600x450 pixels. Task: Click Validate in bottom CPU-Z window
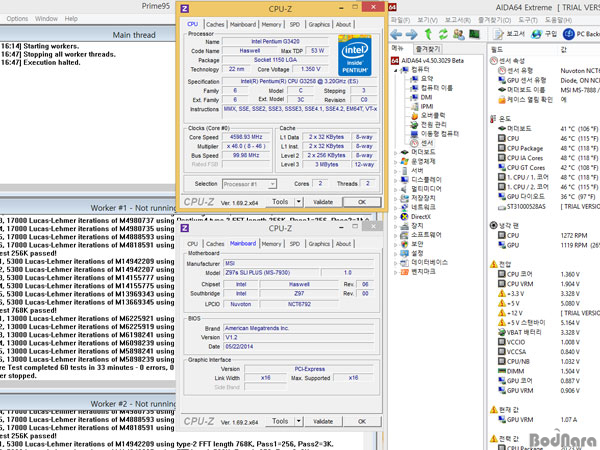point(323,421)
